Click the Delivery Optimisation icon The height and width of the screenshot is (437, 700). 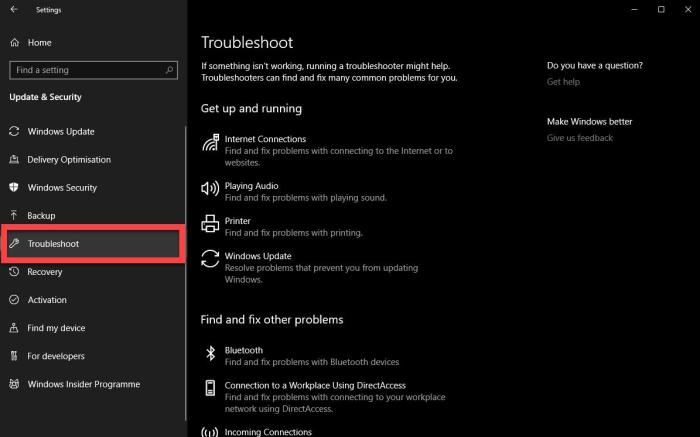click(14, 159)
